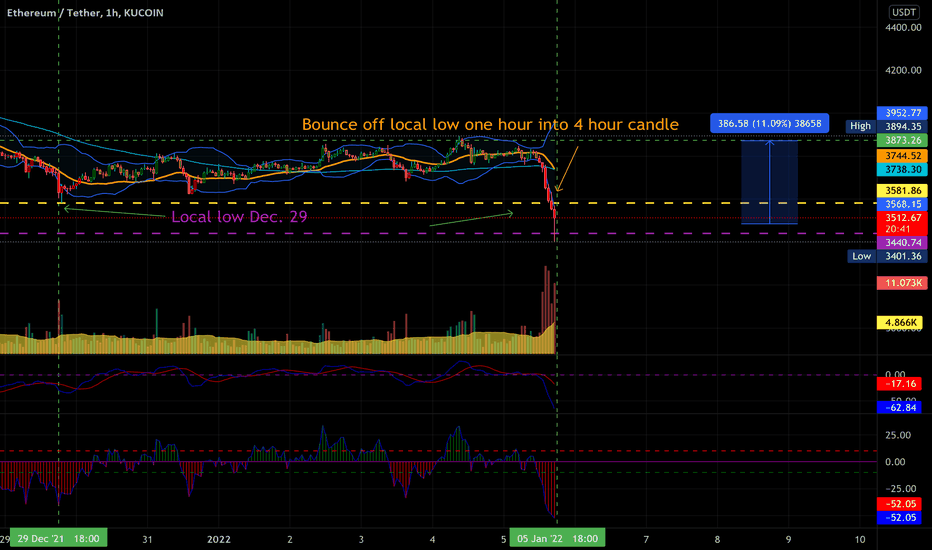The image size is (932, 550).
Task: Select the 'Local low Dec. 29' annotation
Action: coord(240,217)
